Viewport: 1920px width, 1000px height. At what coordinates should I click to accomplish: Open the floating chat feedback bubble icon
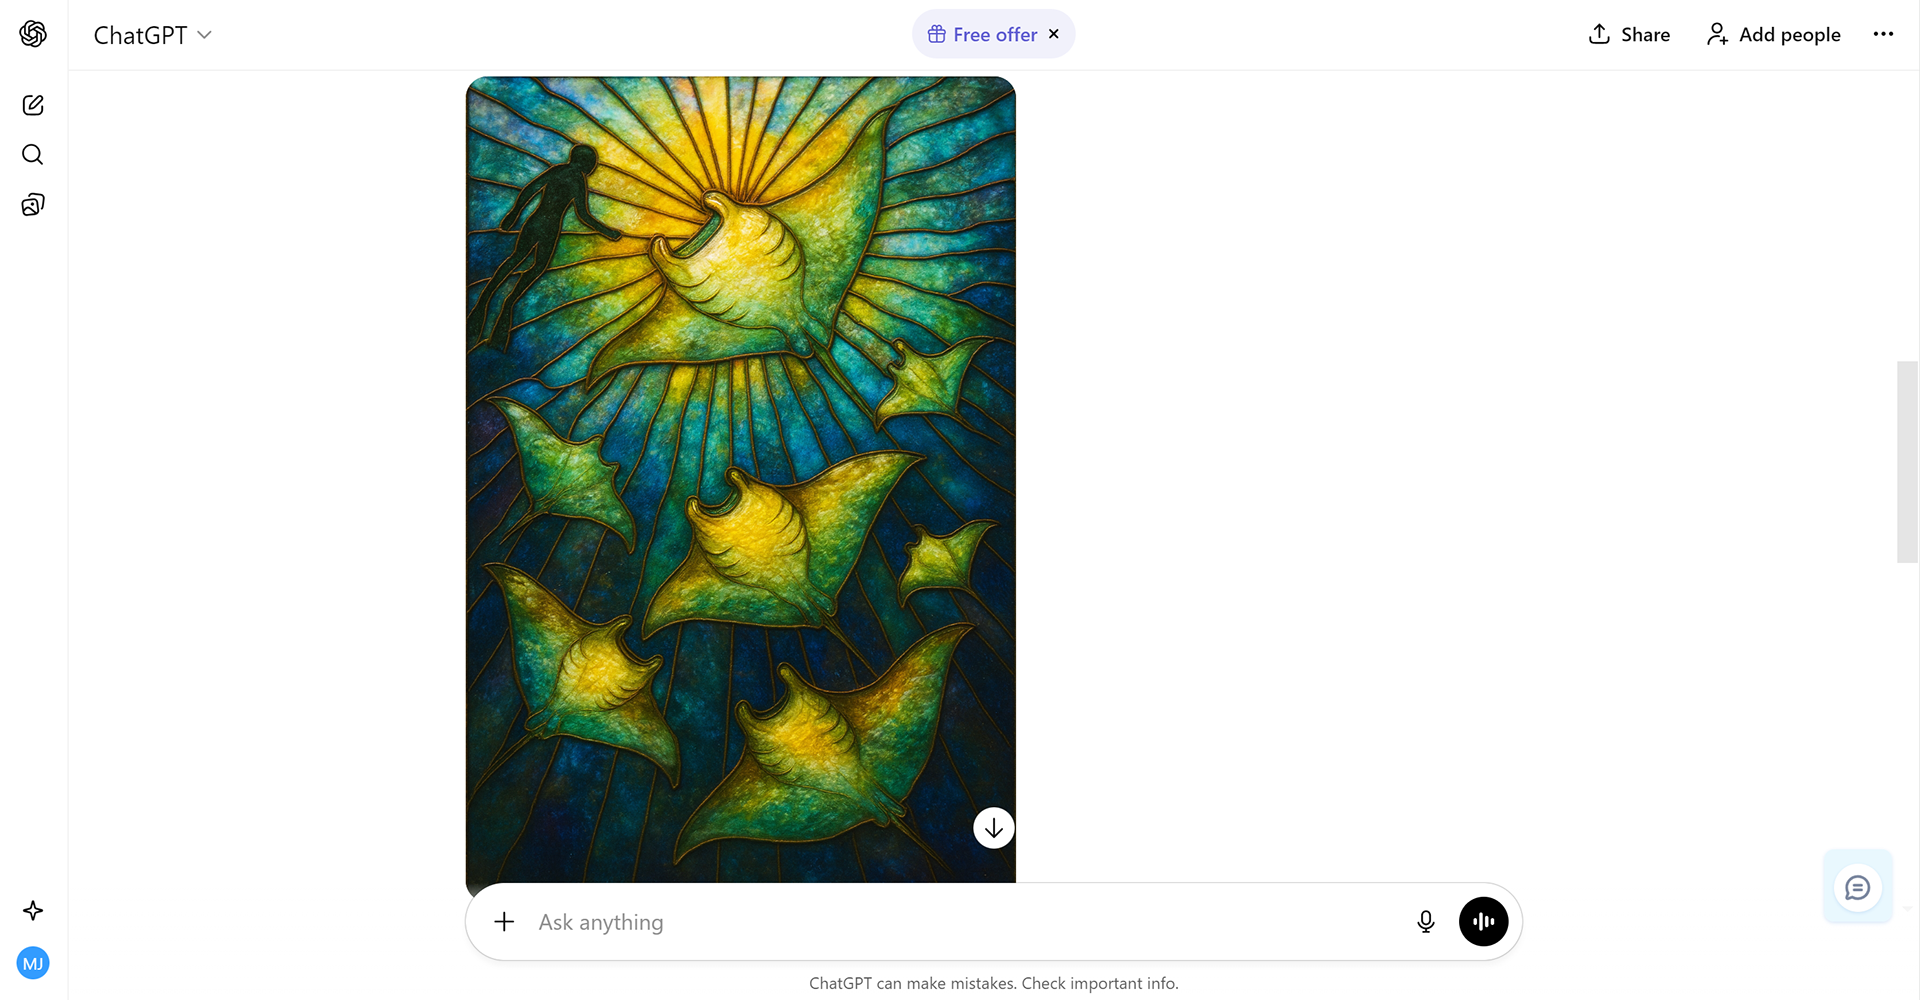tap(1858, 888)
